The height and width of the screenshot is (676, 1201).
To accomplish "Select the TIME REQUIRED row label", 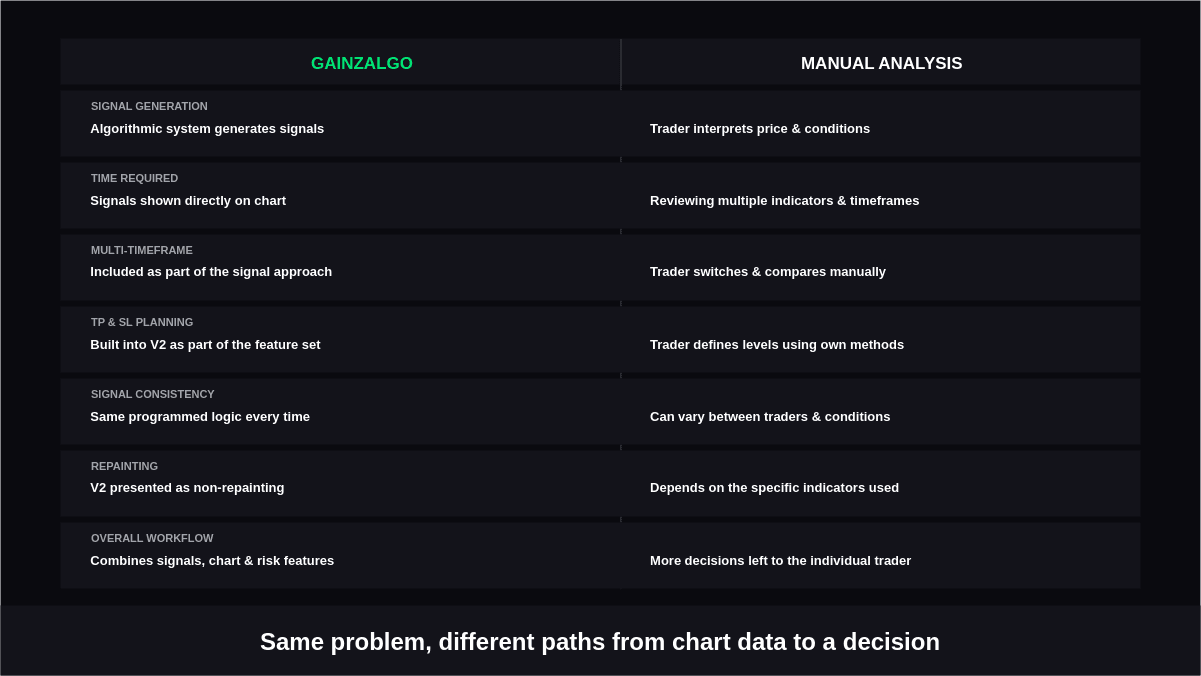I will pyautogui.click(x=134, y=178).
